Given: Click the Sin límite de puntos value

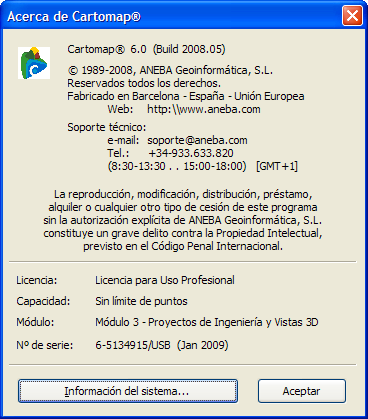Looking at the screenshot, I should [x=141, y=301].
